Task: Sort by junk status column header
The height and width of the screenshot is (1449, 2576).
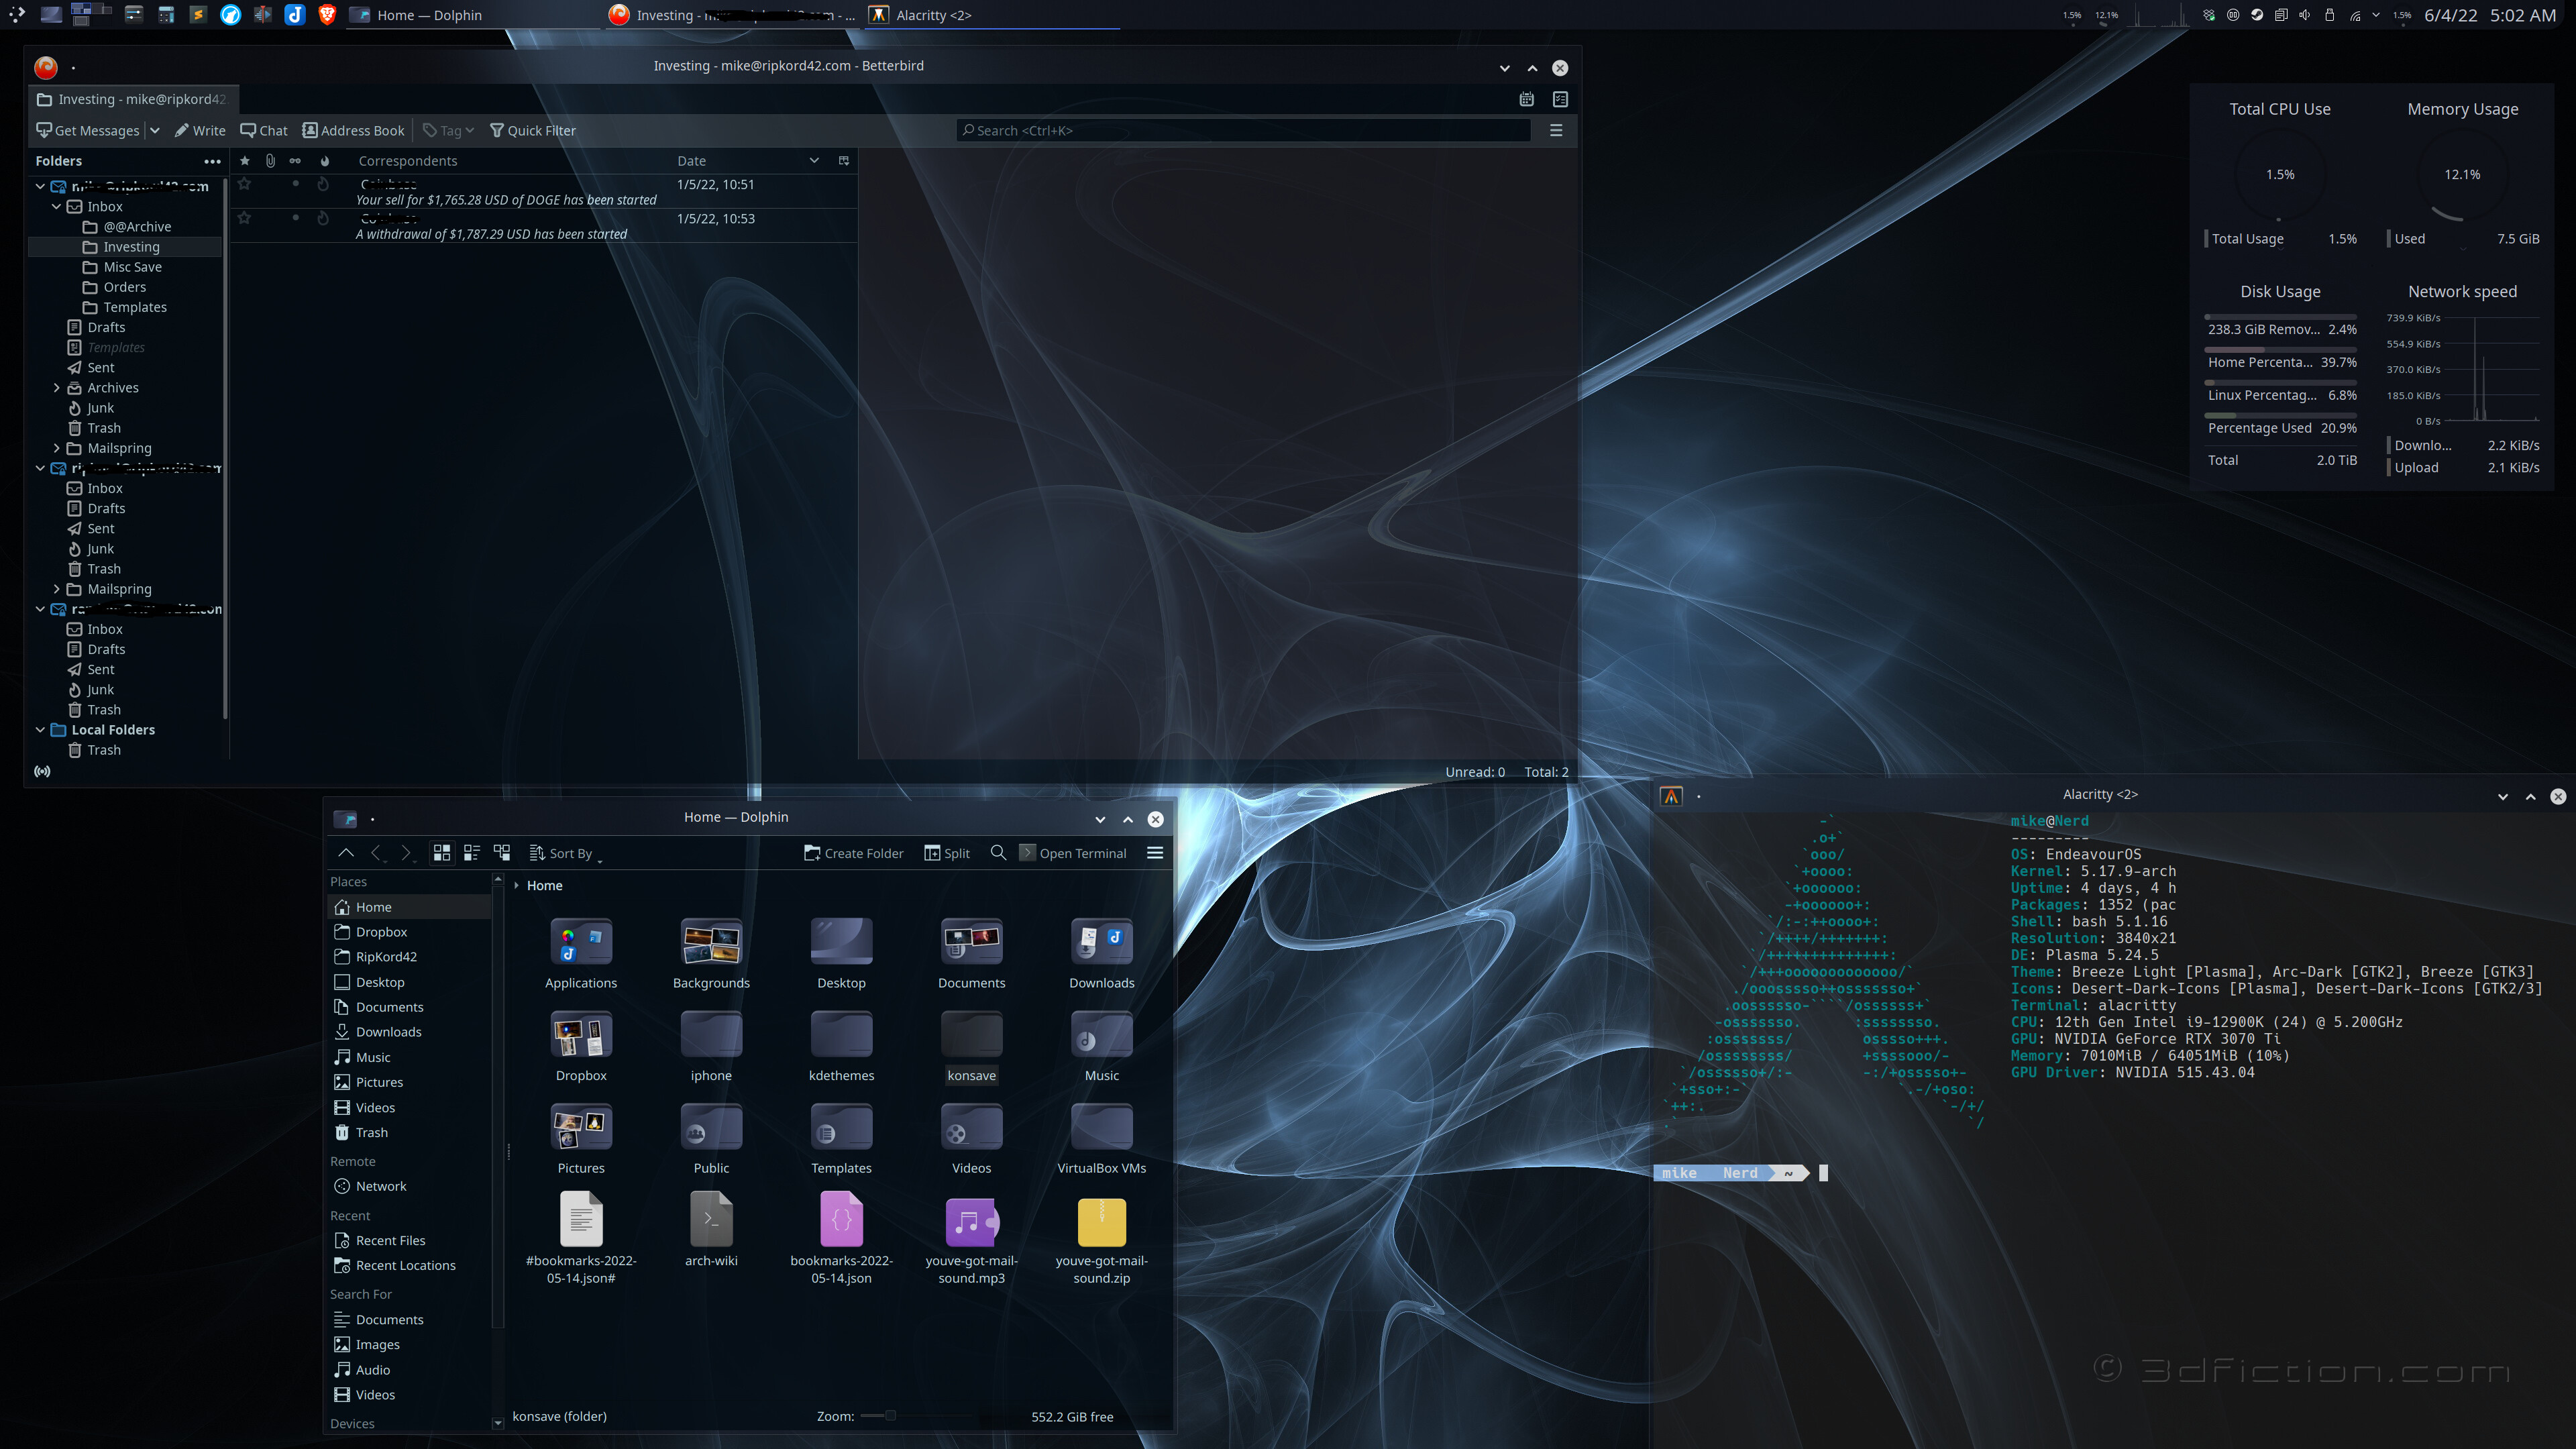Action: point(324,161)
